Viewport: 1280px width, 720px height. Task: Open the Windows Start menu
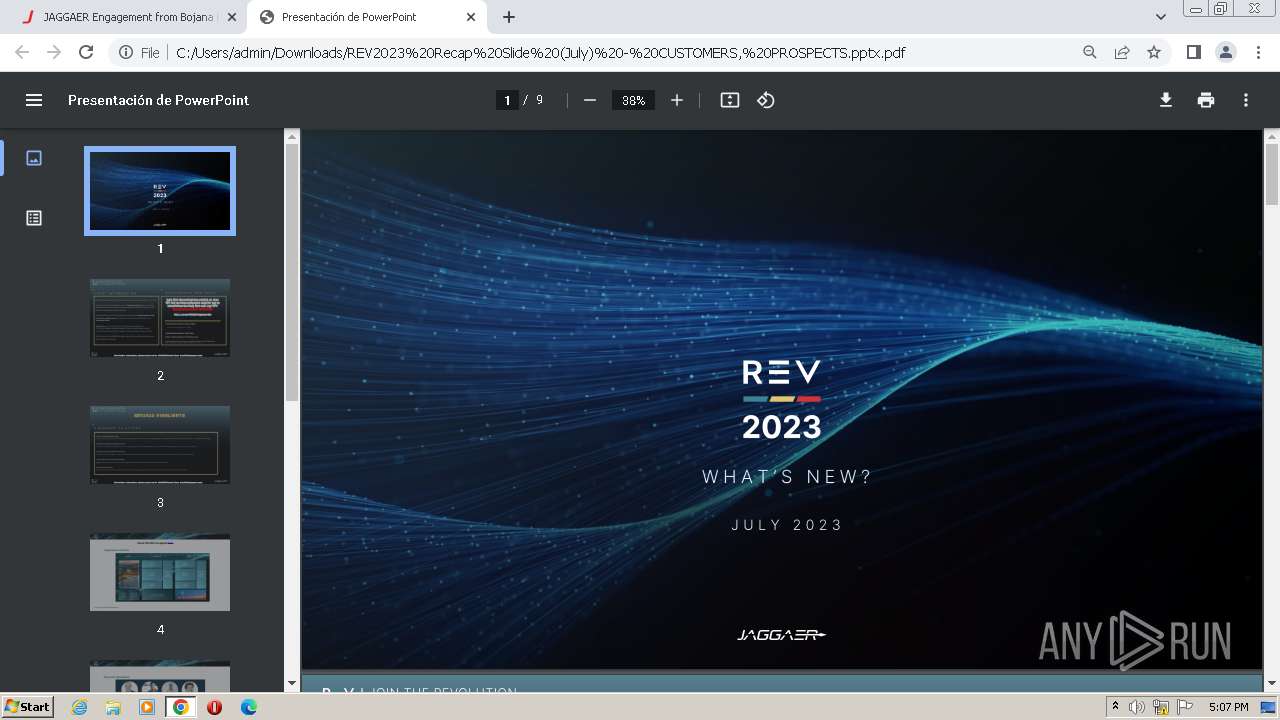[x=27, y=706]
